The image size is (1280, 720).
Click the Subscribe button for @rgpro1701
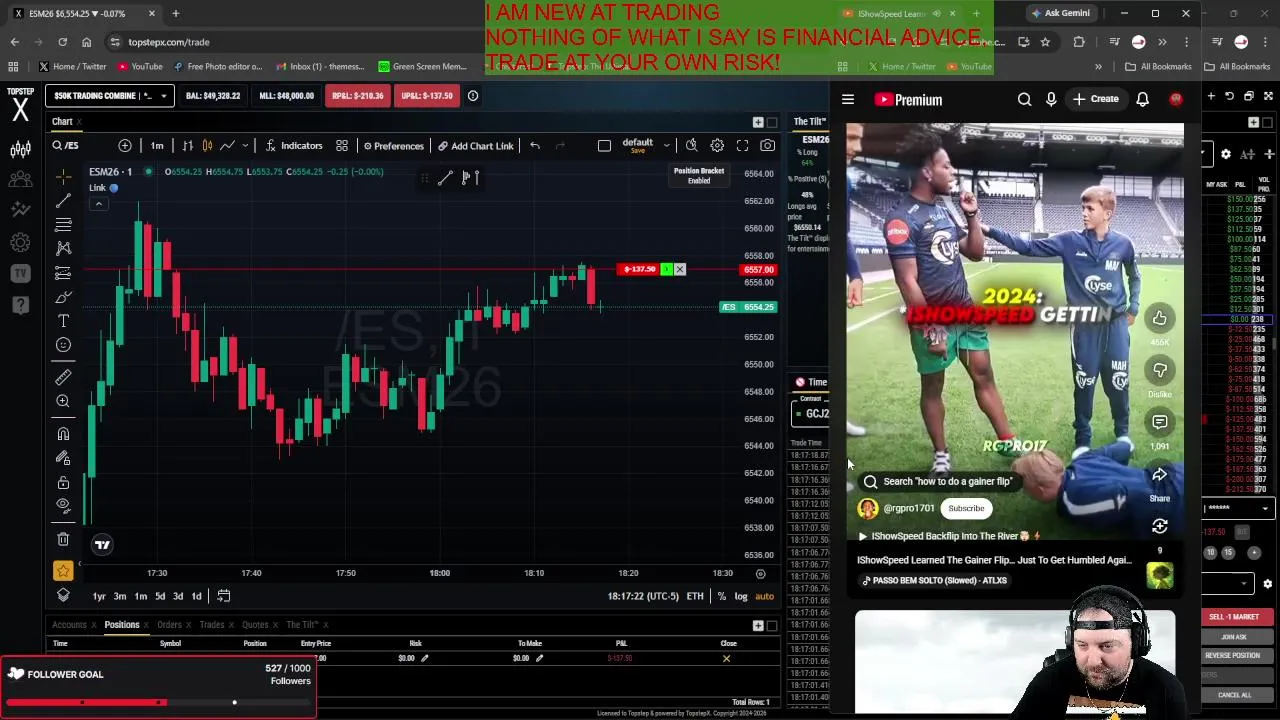pyautogui.click(x=966, y=508)
